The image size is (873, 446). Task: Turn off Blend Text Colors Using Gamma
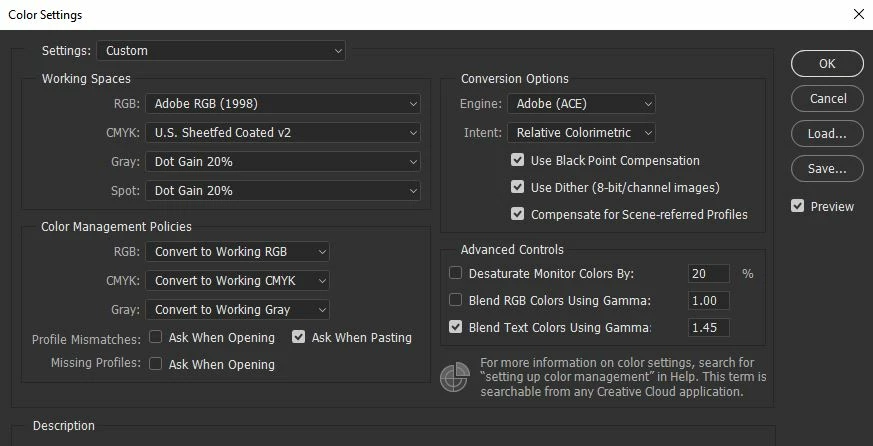coord(456,327)
